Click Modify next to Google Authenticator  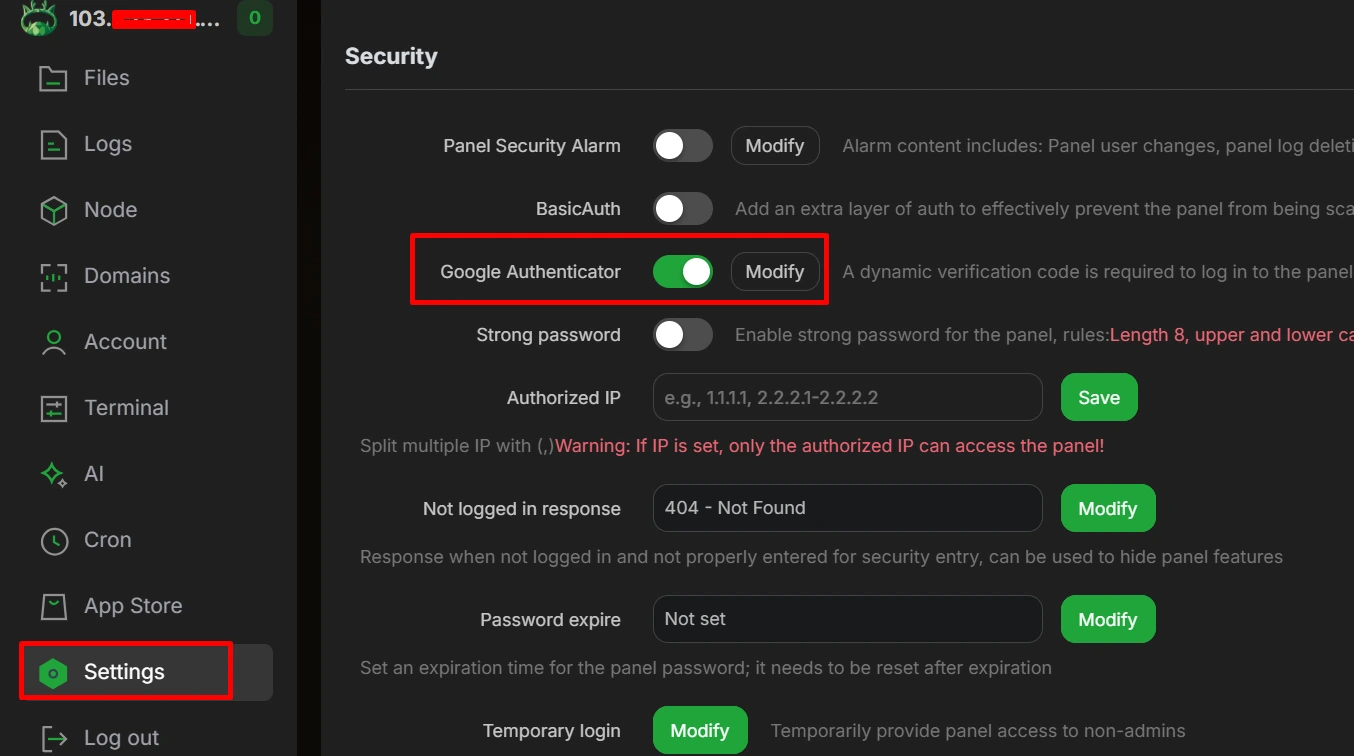click(775, 272)
